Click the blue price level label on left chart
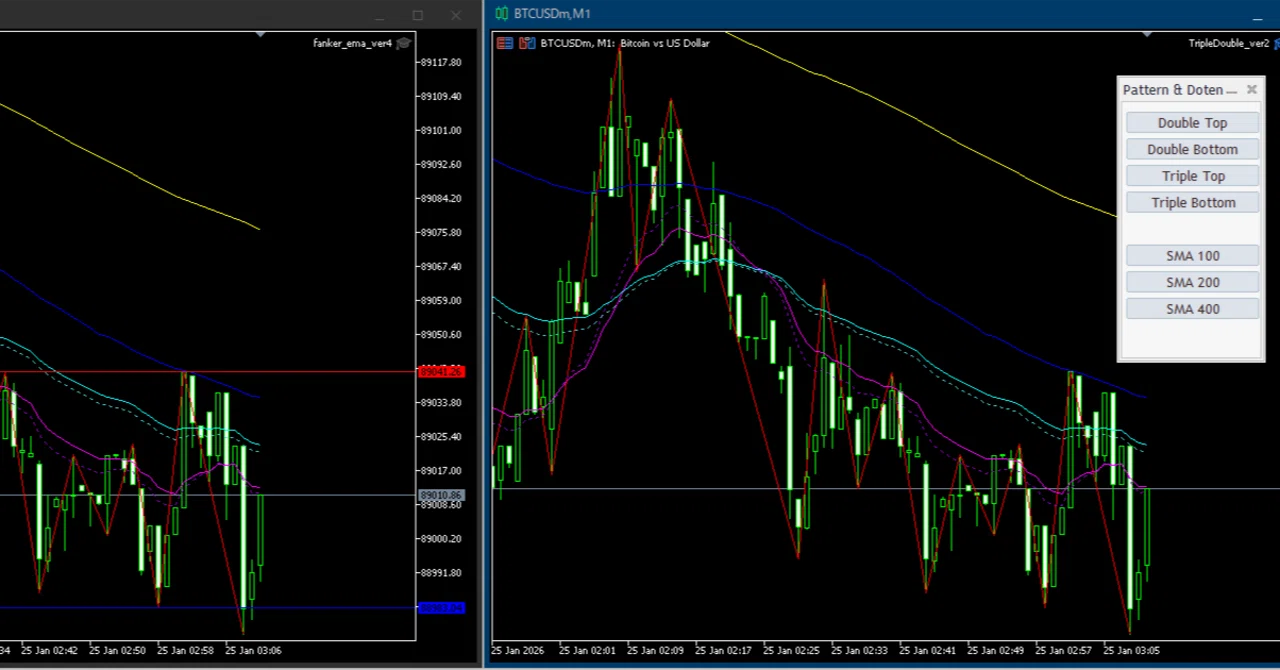 pyautogui.click(x=441, y=608)
